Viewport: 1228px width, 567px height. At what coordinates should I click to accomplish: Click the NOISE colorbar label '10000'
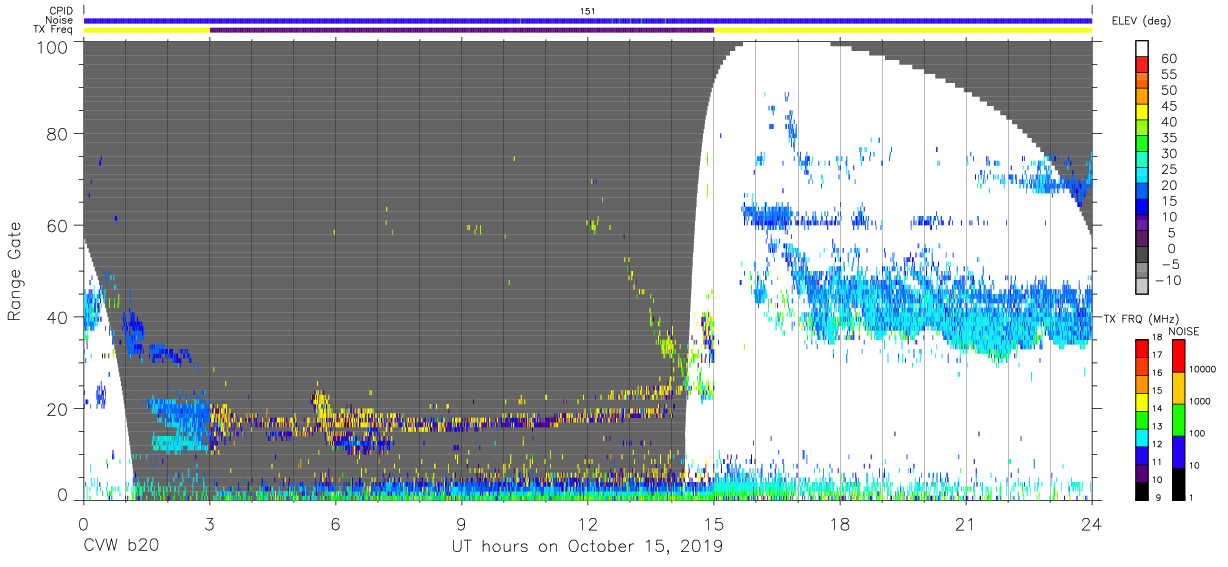coord(1205,371)
